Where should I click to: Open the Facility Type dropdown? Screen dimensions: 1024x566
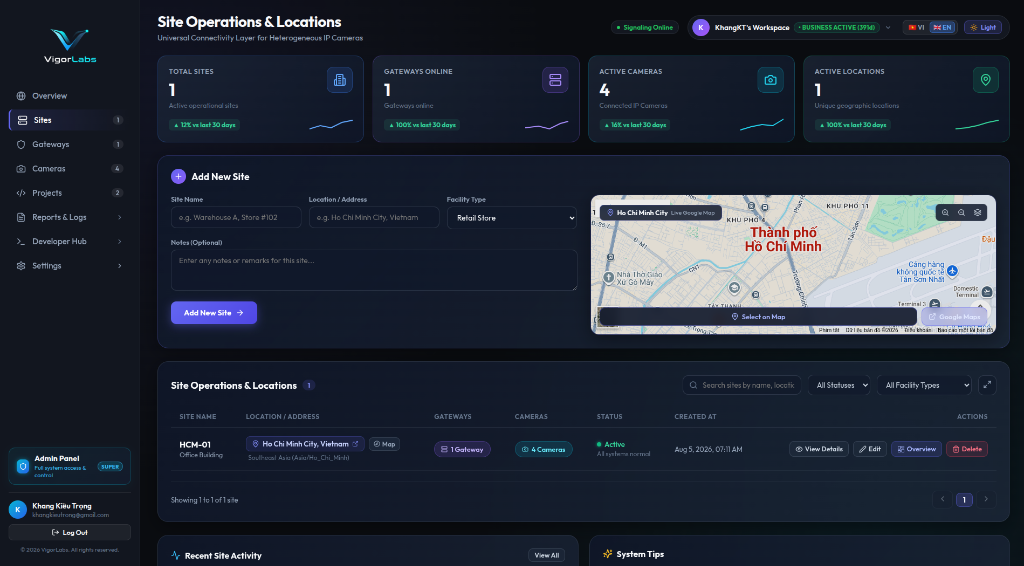[x=511, y=218]
